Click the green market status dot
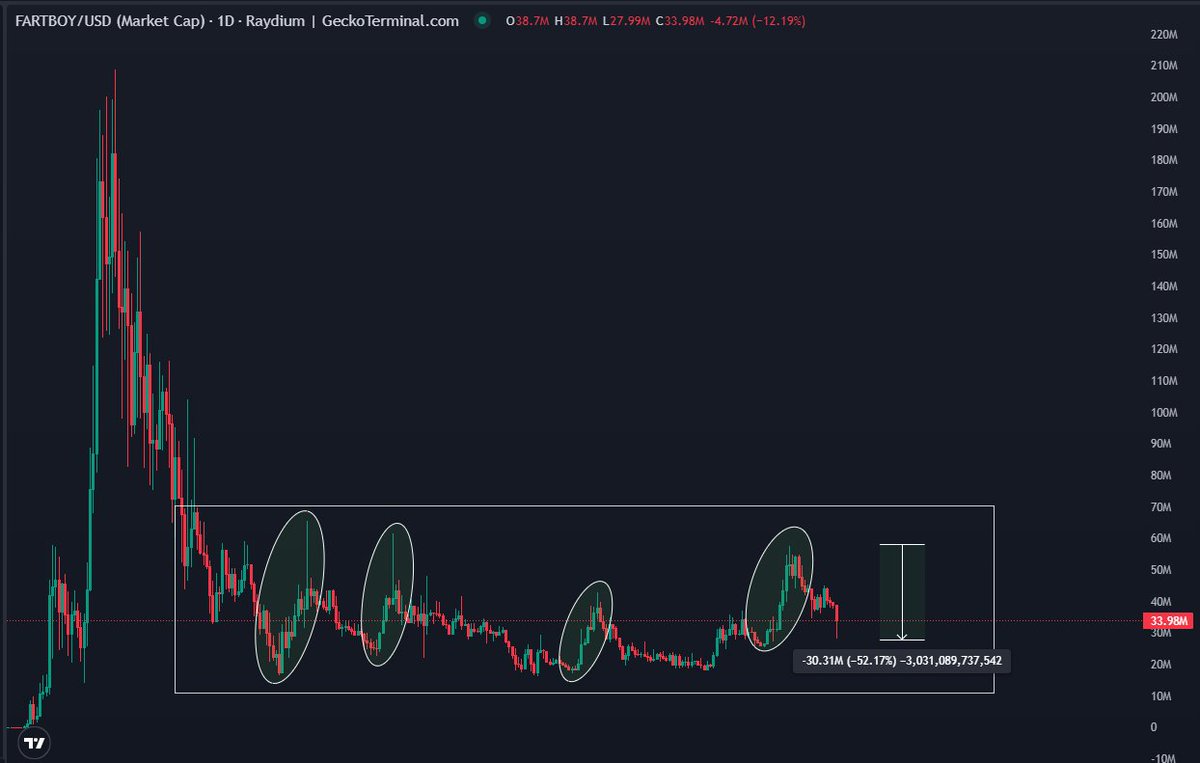Screen dimensions: 1200x763 (x=484, y=20)
